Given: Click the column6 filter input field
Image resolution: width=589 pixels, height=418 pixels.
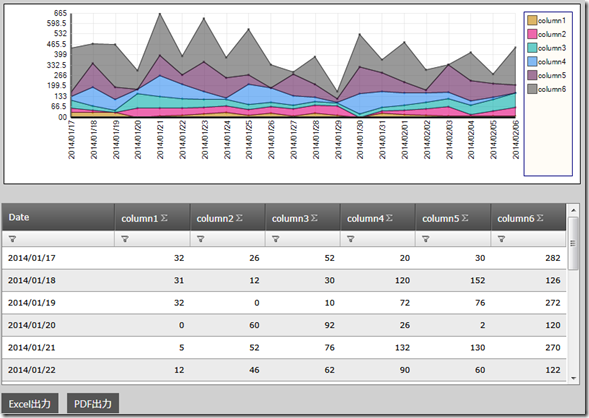Looking at the screenshot, I should pos(528,239).
